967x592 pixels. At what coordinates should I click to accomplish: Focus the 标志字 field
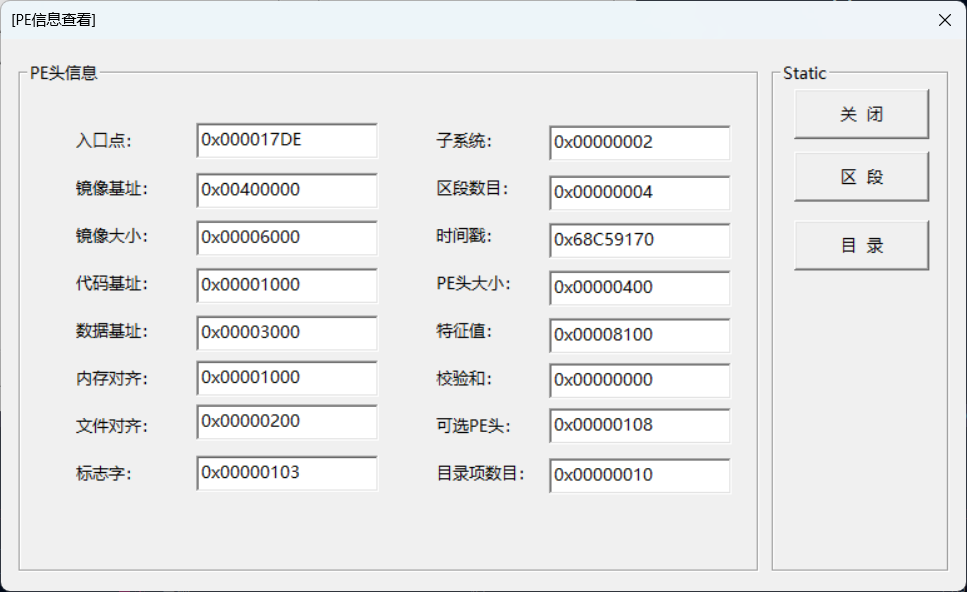coord(287,473)
